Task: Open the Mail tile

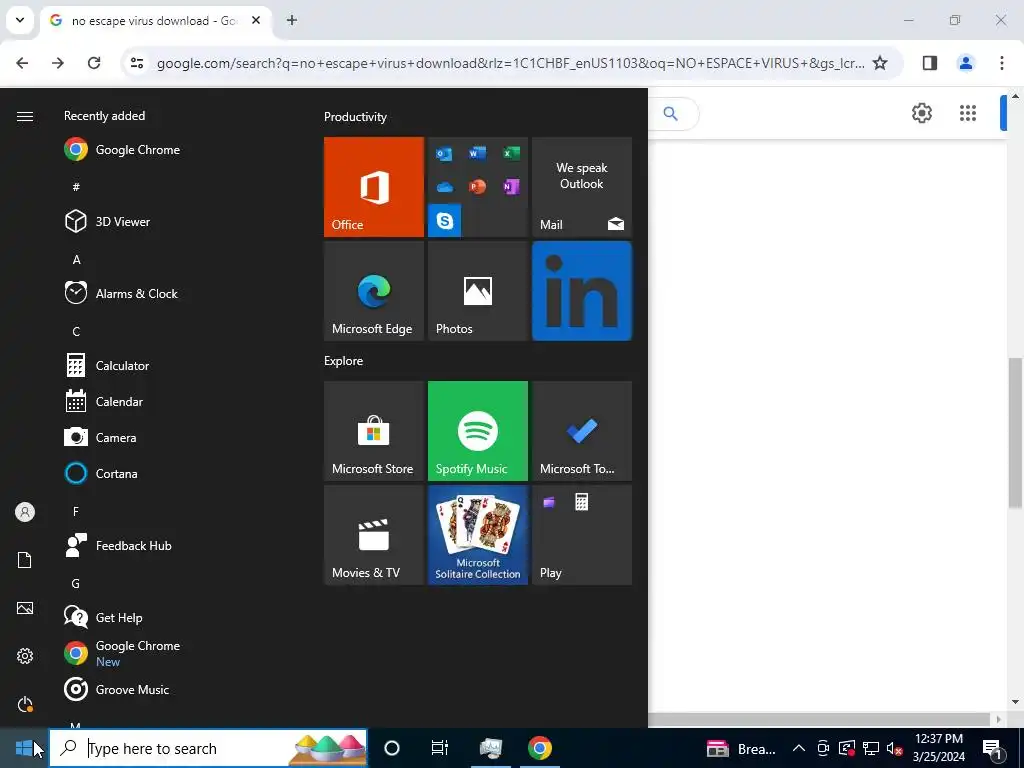Action: tap(582, 187)
